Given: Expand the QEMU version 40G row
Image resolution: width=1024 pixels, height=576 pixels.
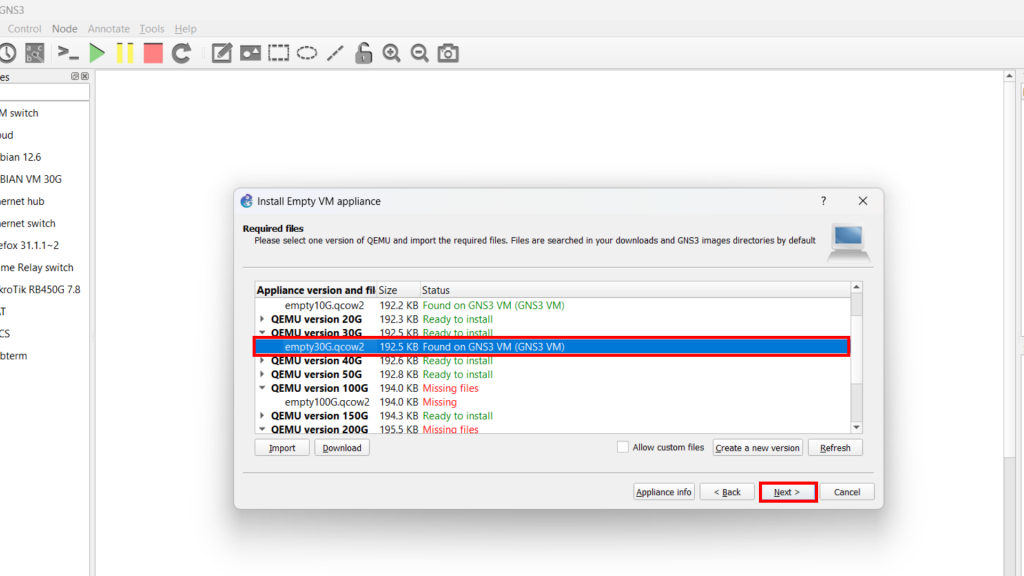Looking at the screenshot, I should 262,361.
